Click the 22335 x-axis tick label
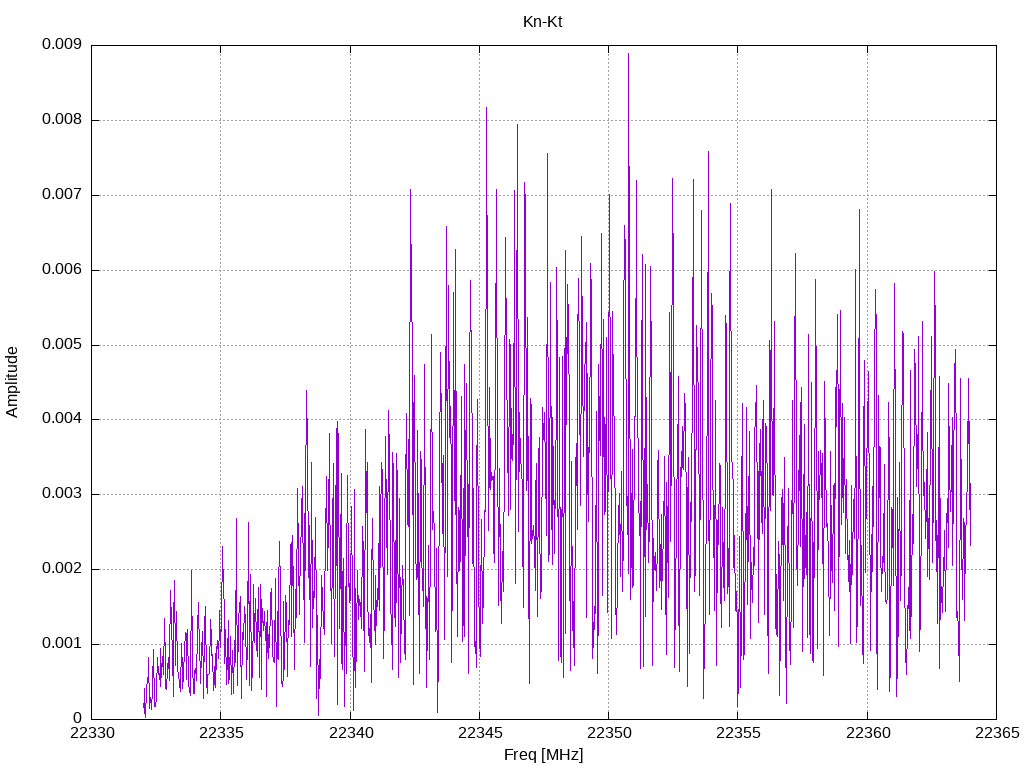This screenshot has height=768, width=1024. click(221, 733)
